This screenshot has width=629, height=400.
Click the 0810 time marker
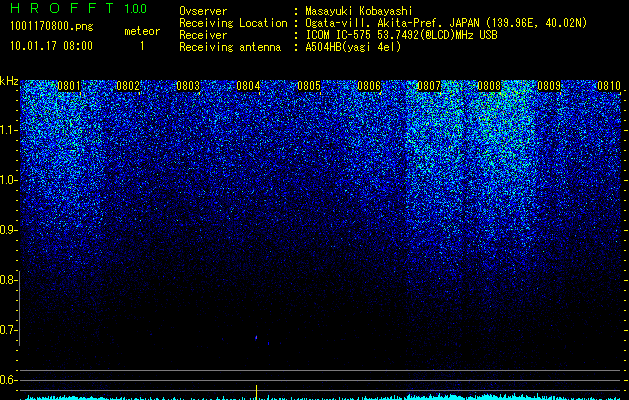(609, 86)
